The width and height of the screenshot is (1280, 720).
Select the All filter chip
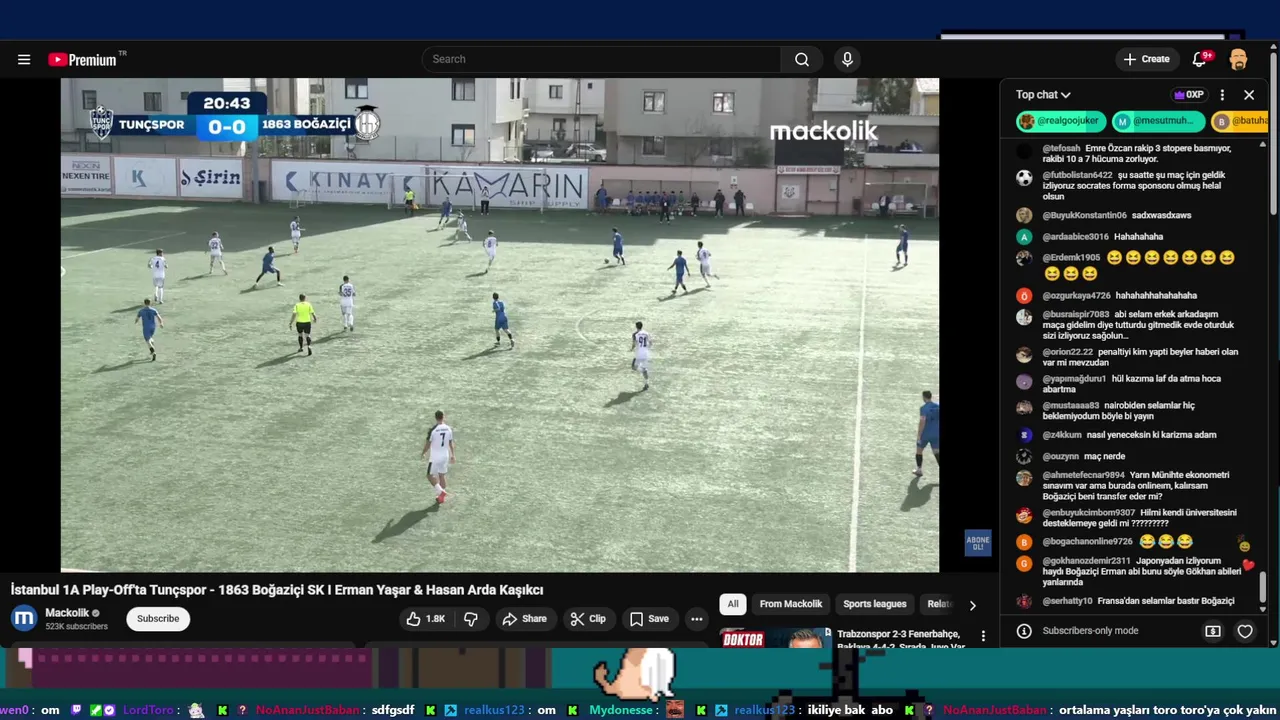(x=733, y=604)
